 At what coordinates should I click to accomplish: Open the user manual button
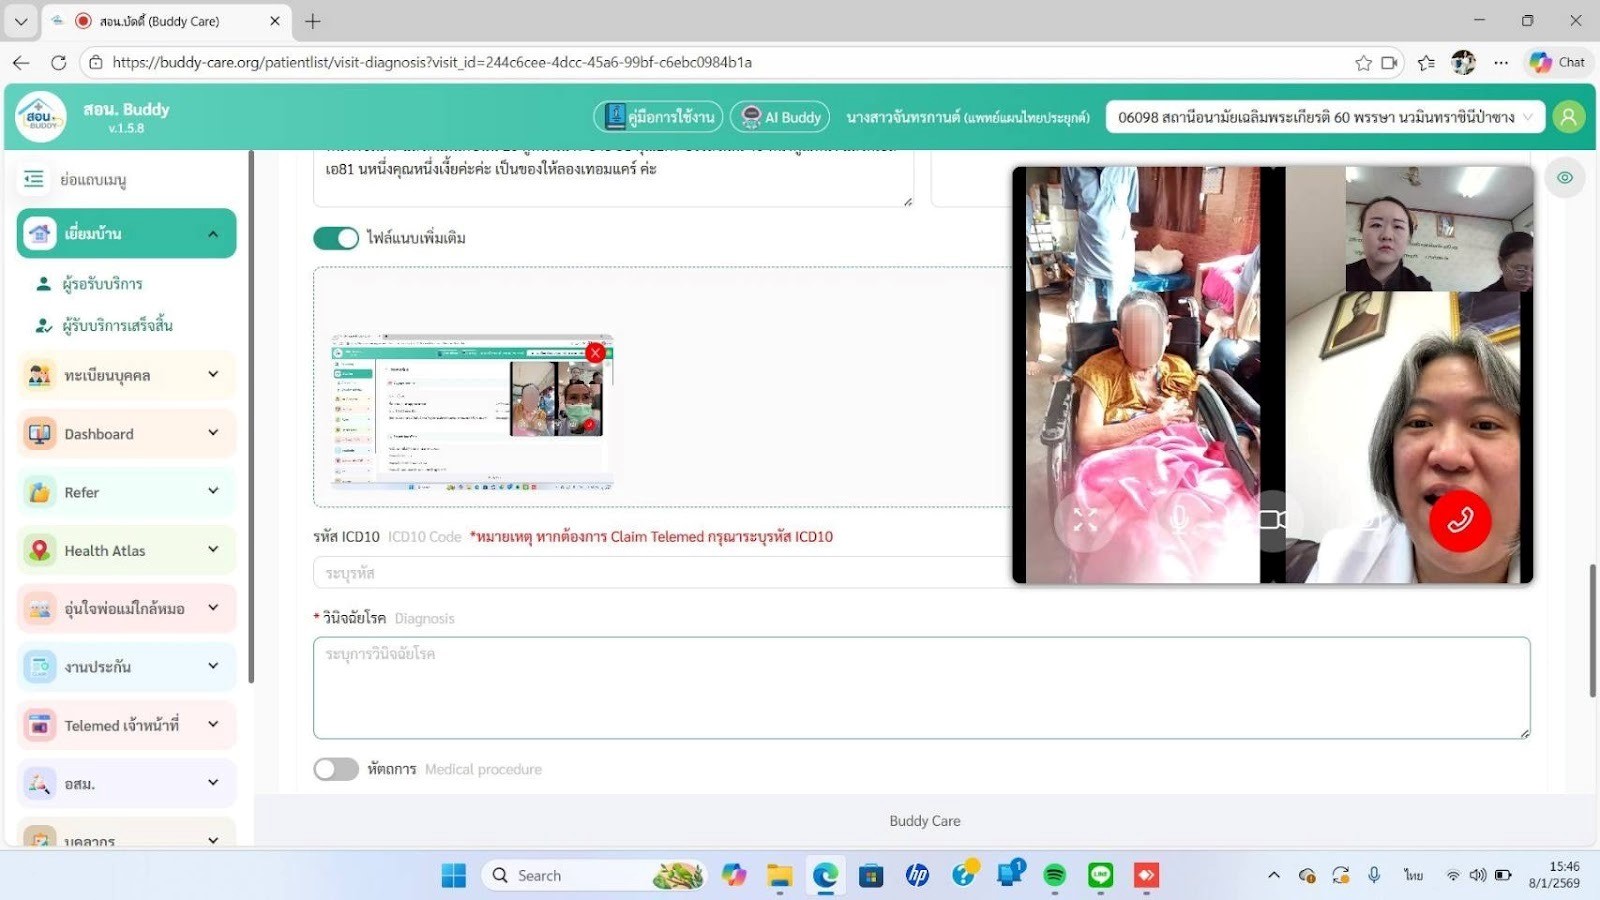tap(658, 117)
